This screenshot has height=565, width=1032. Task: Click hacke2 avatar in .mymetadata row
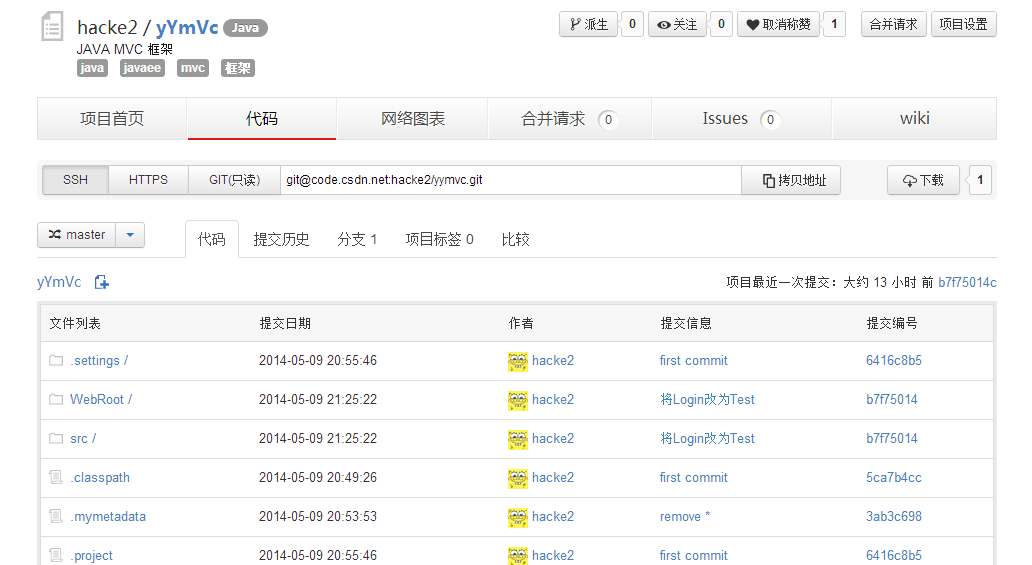(x=518, y=518)
